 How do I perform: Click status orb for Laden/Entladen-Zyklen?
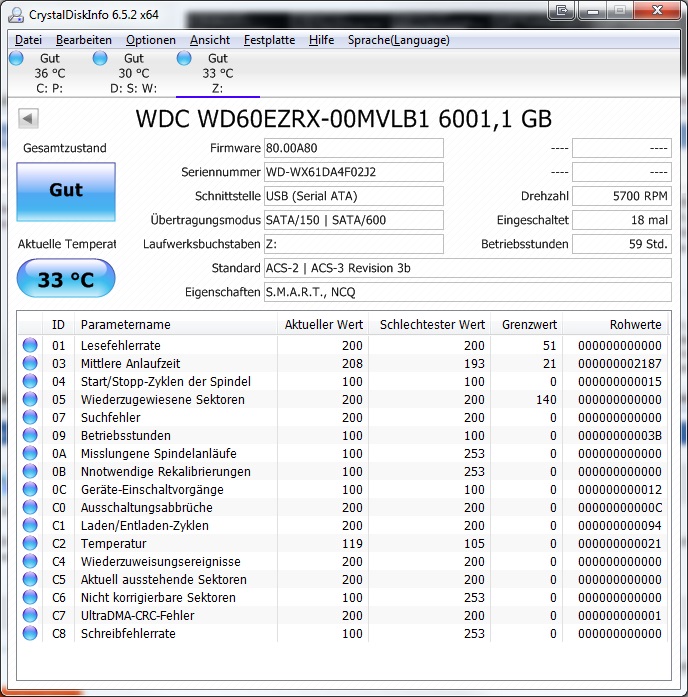point(30,525)
